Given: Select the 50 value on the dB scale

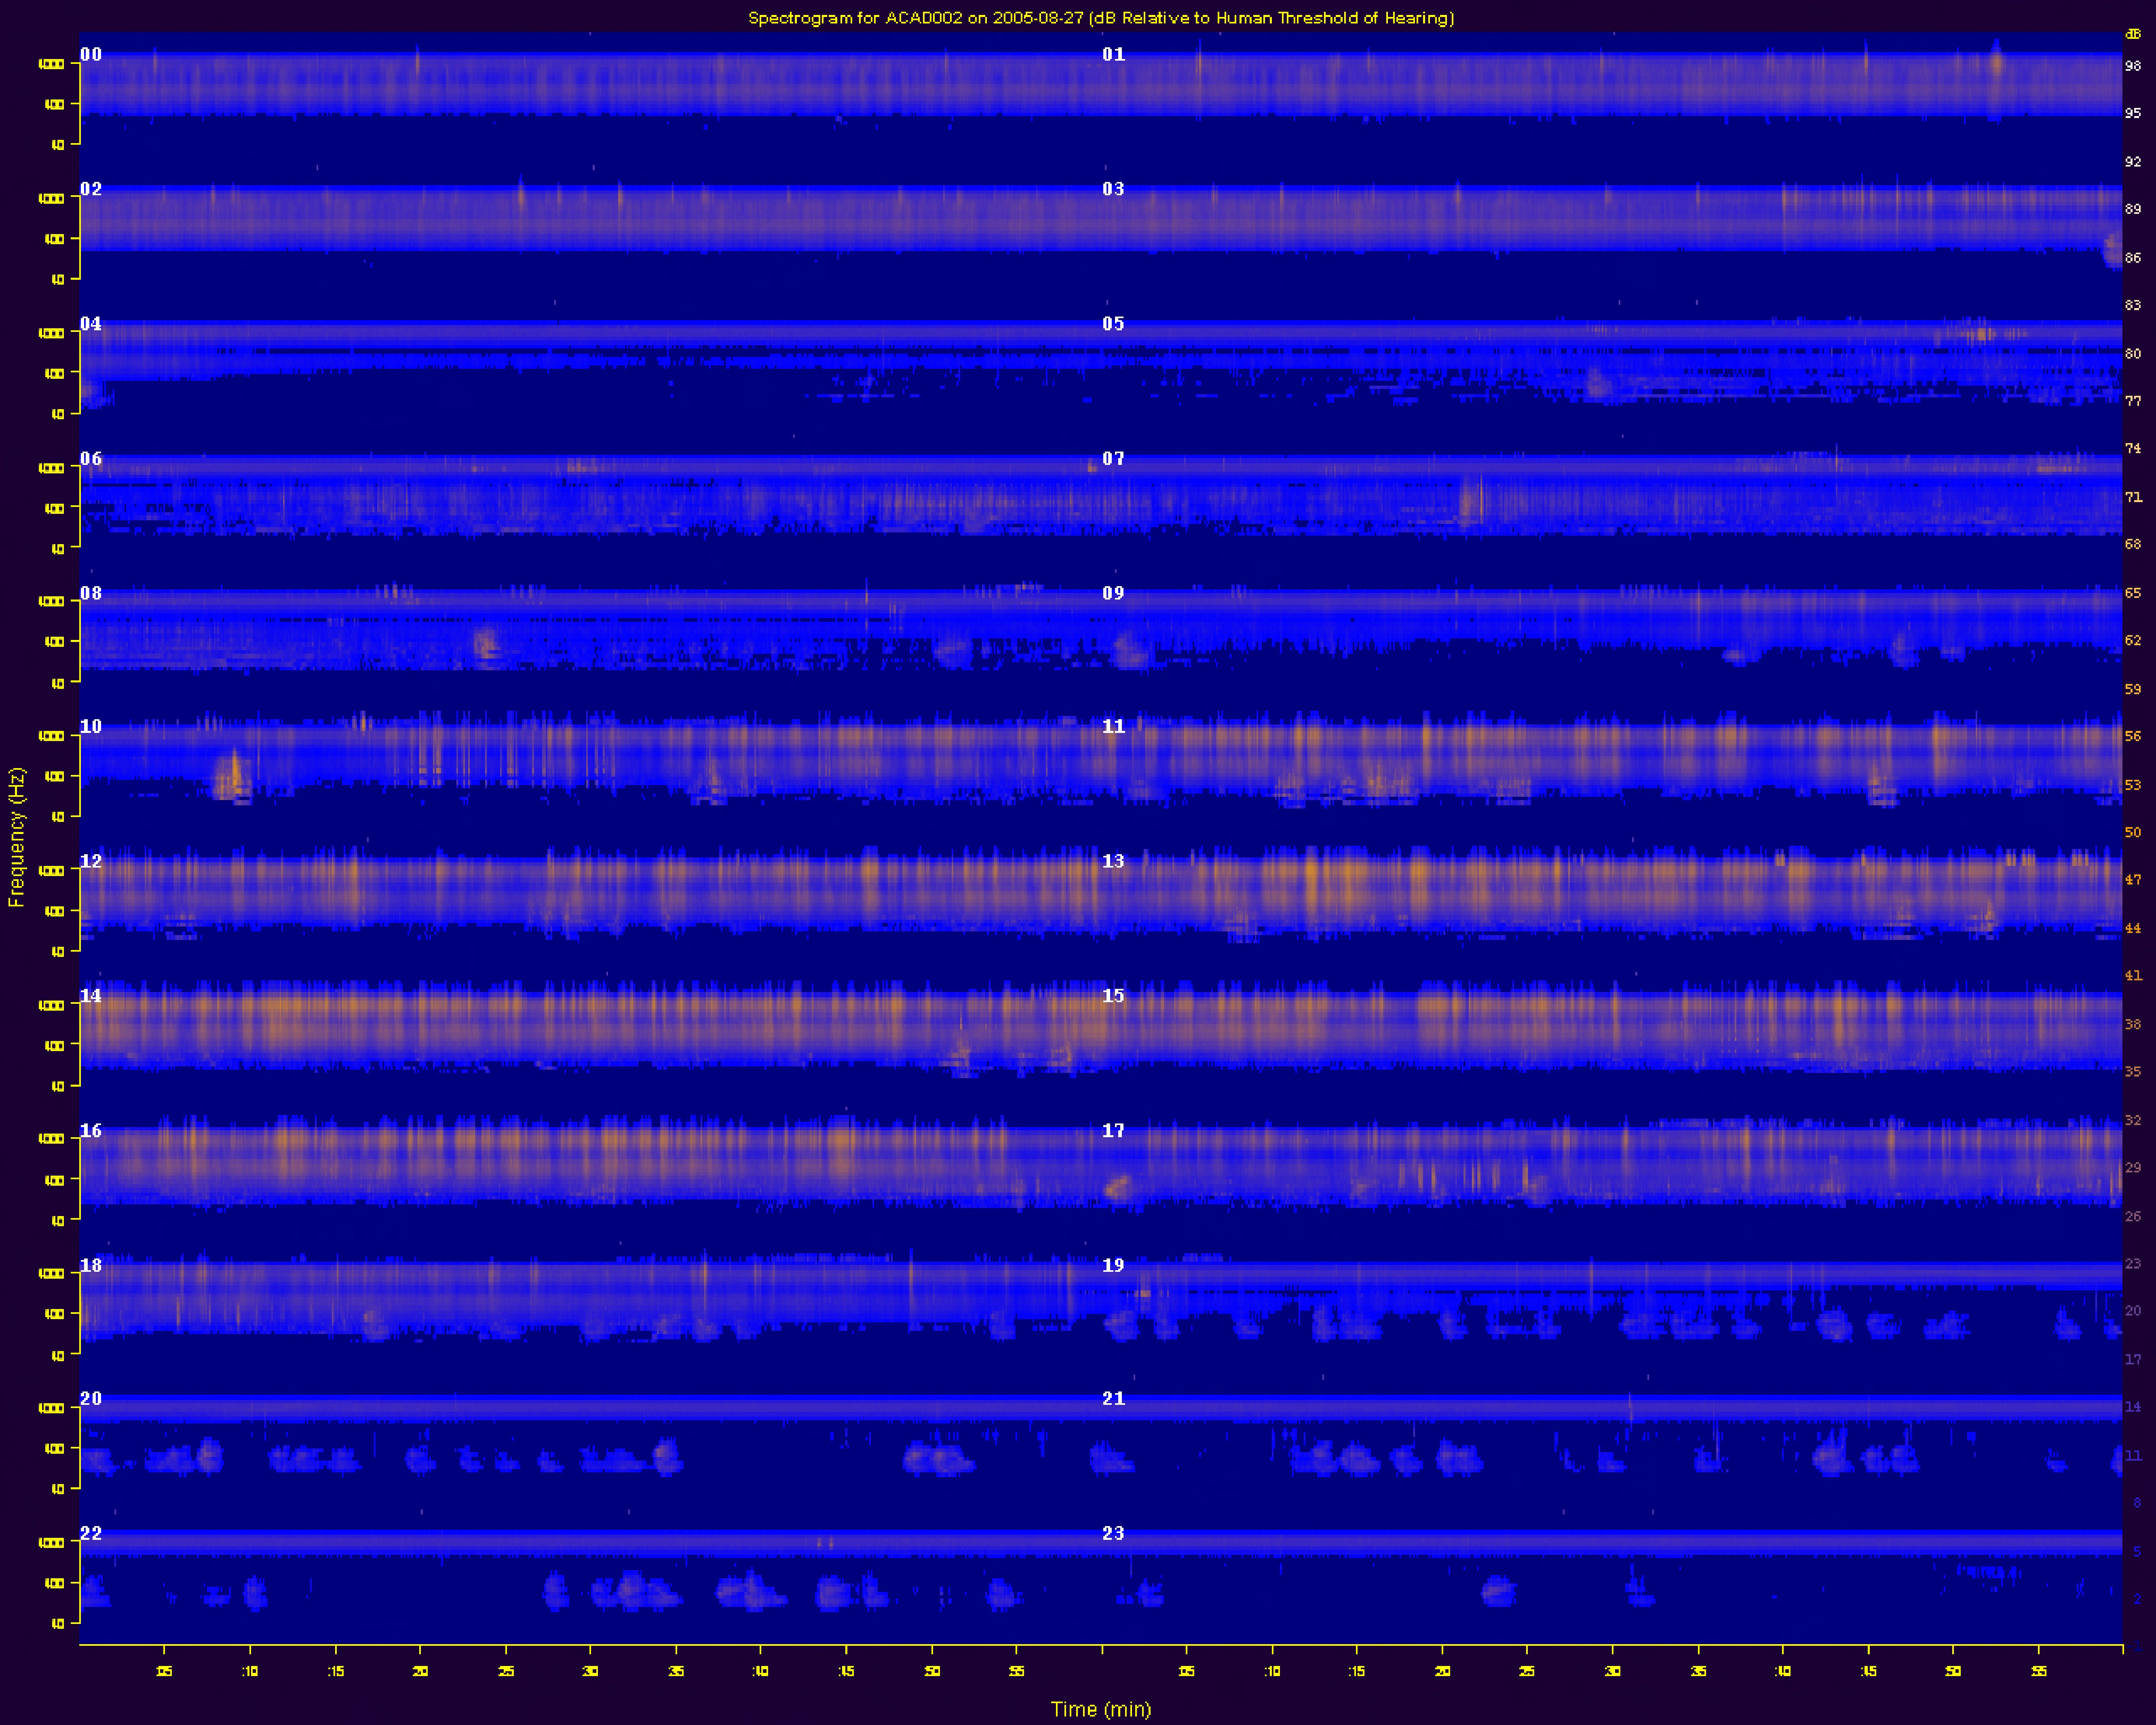Looking at the screenshot, I should [x=2133, y=832].
